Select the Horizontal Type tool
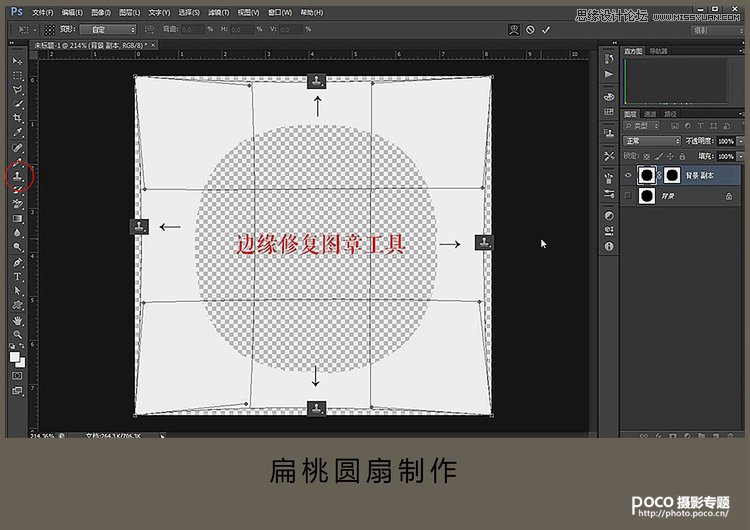 coord(17,276)
